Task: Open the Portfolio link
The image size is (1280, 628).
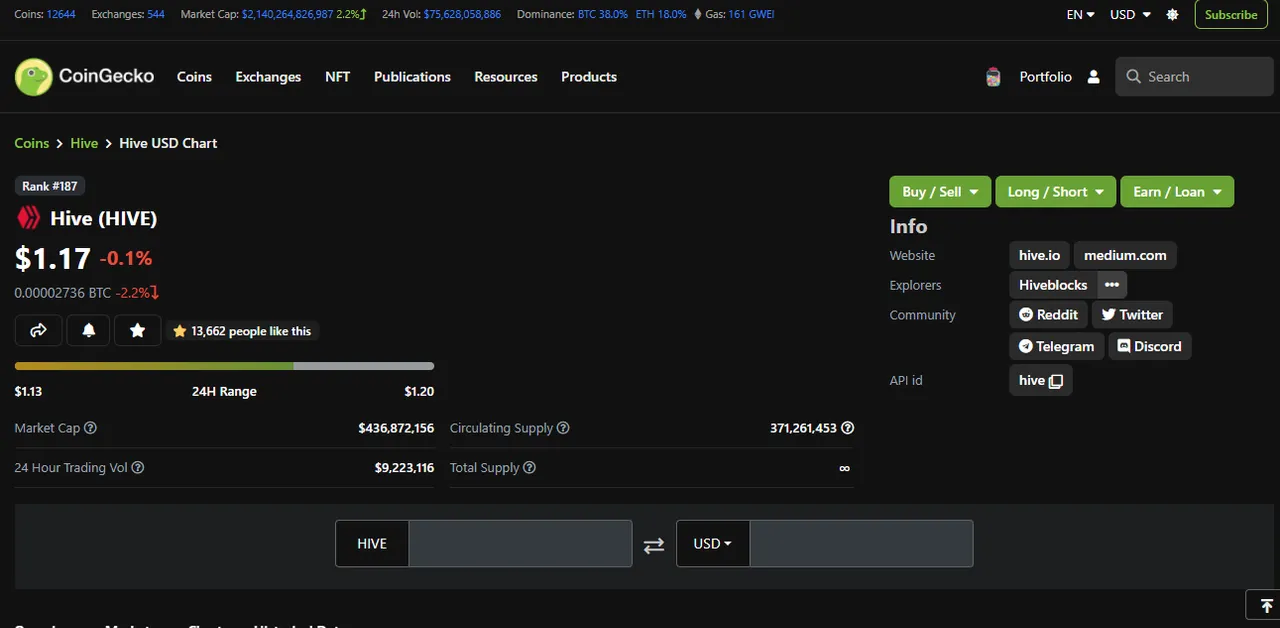Action: (x=1045, y=77)
